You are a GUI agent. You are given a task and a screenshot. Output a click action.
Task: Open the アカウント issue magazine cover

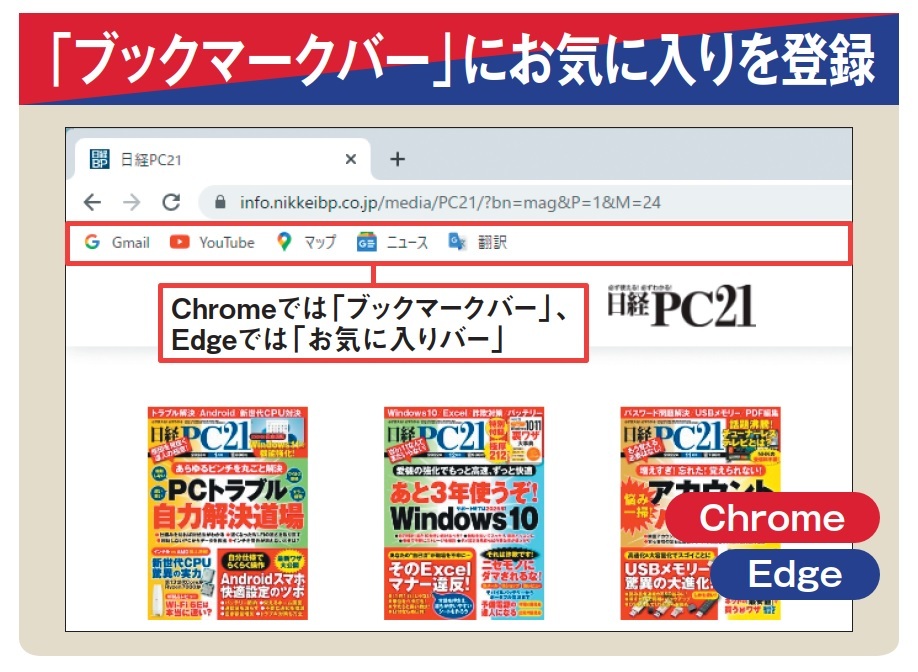coord(701,513)
